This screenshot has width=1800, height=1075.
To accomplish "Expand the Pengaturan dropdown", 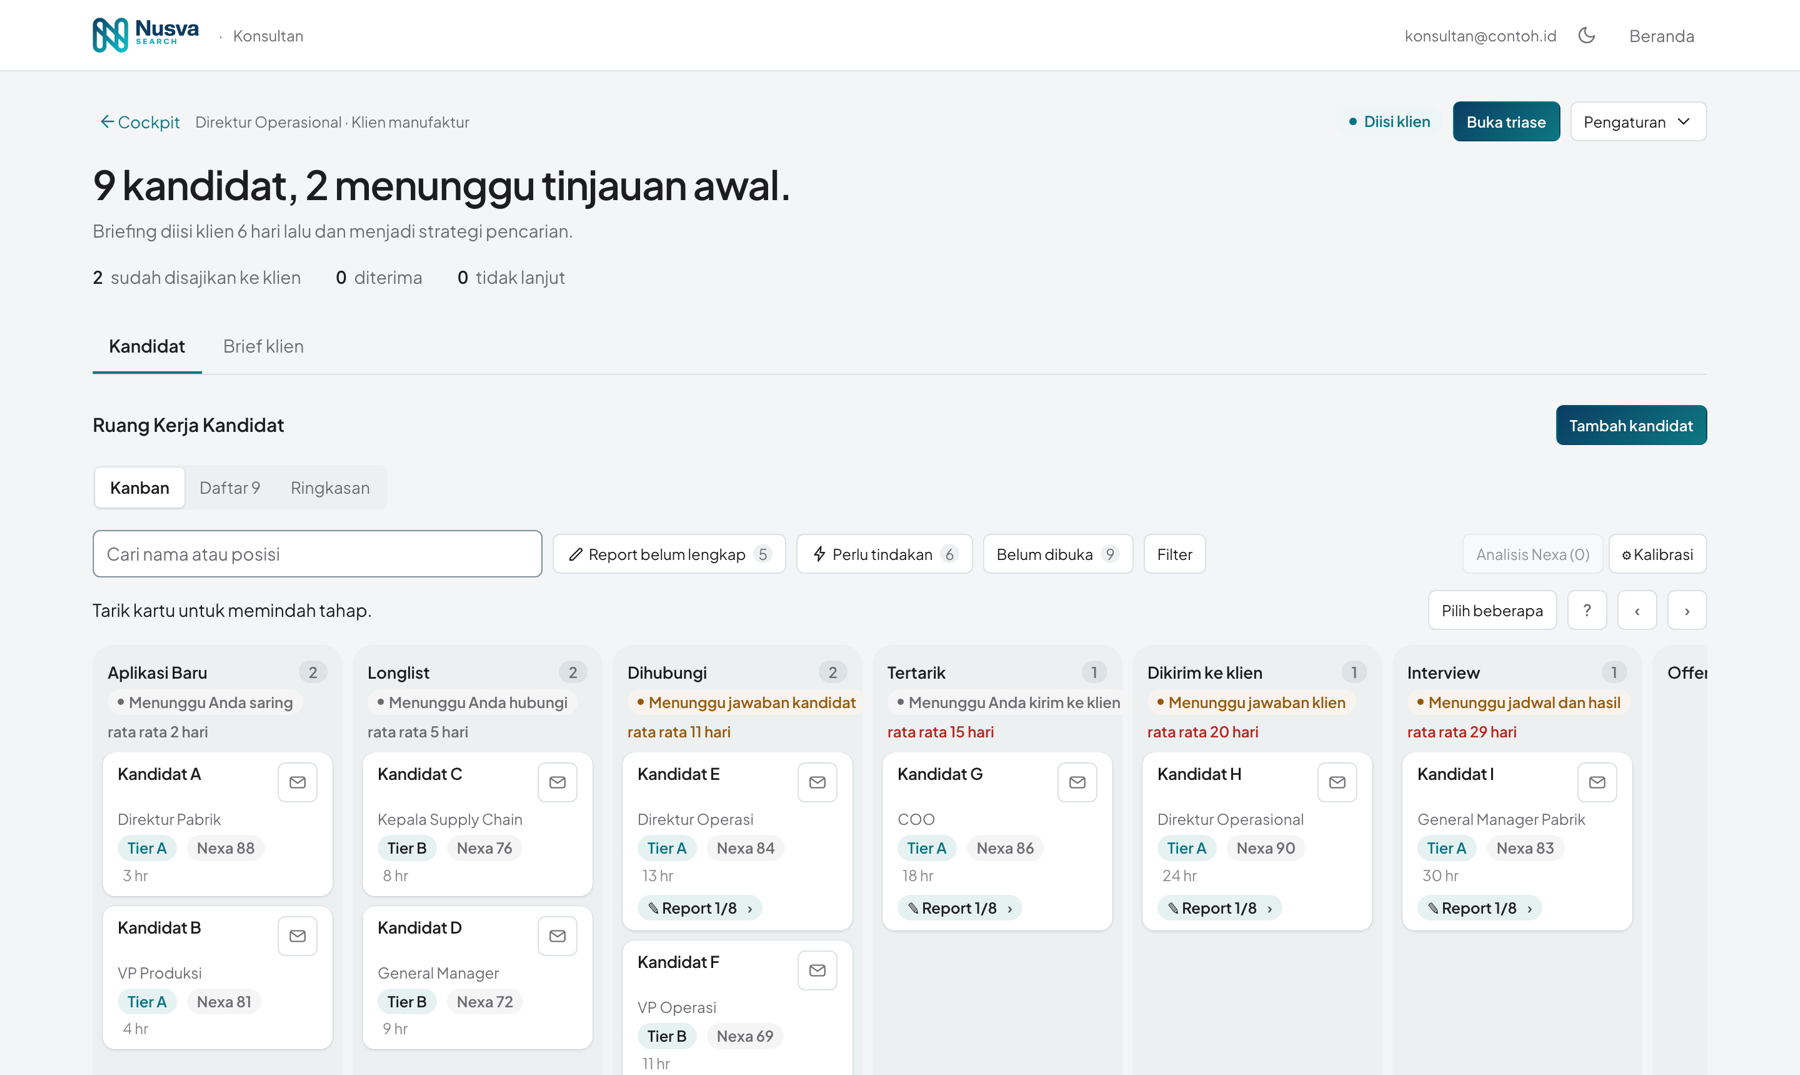I will pos(1638,121).
